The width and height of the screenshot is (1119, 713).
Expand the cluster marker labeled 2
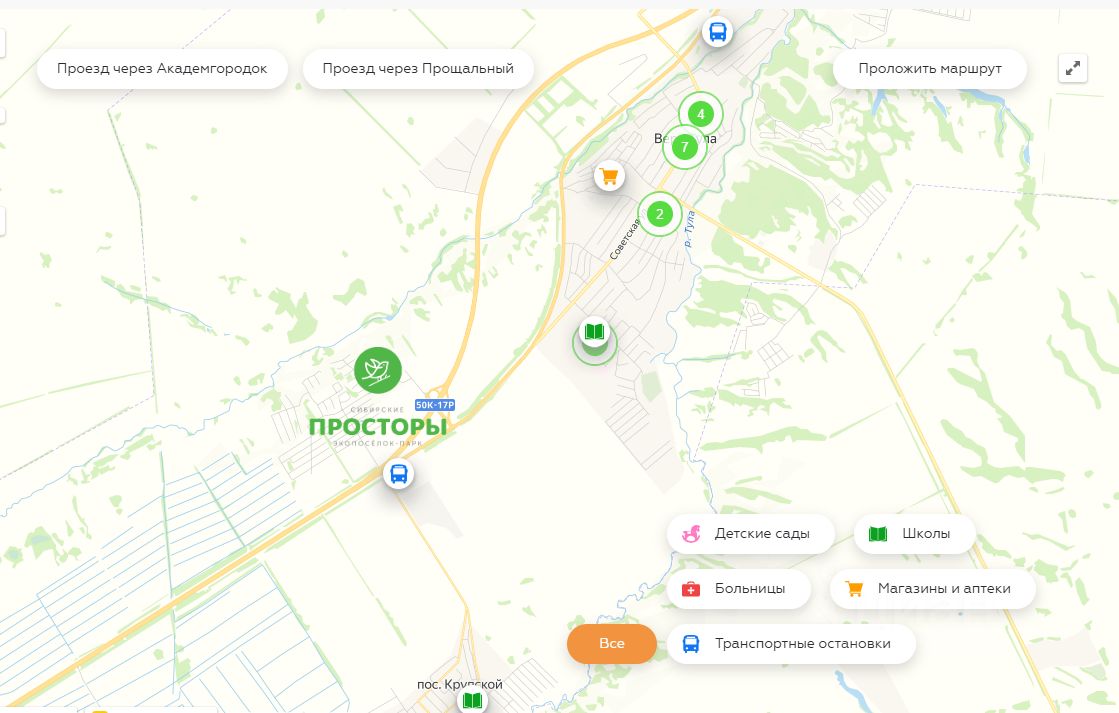(659, 214)
